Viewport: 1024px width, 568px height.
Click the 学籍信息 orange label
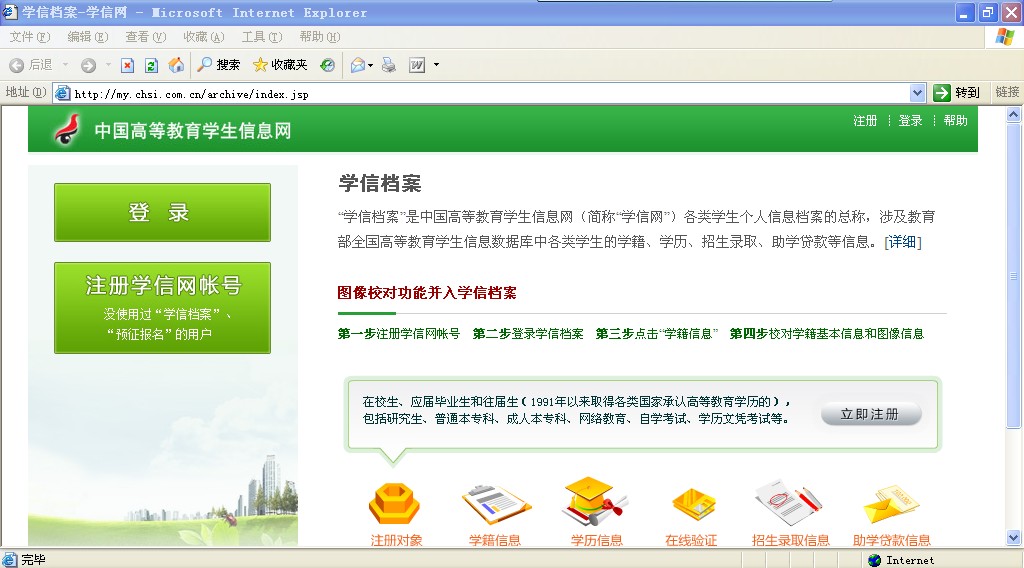(x=495, y=540)
